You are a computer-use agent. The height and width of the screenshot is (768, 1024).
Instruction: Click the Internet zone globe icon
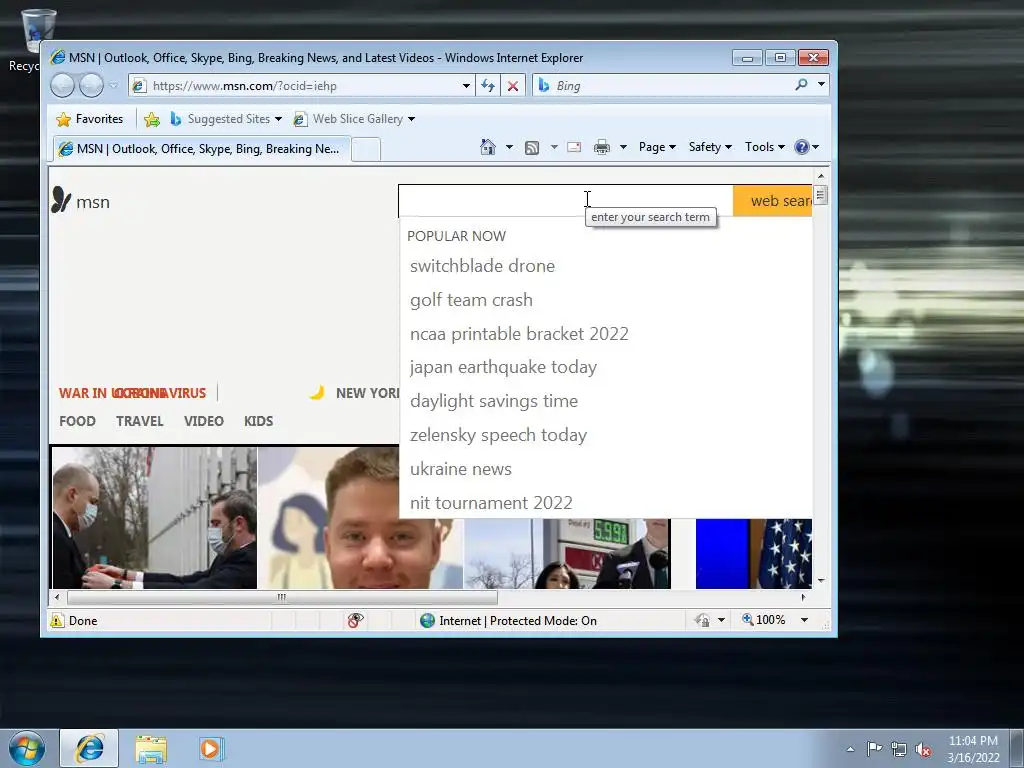(427, 620)
